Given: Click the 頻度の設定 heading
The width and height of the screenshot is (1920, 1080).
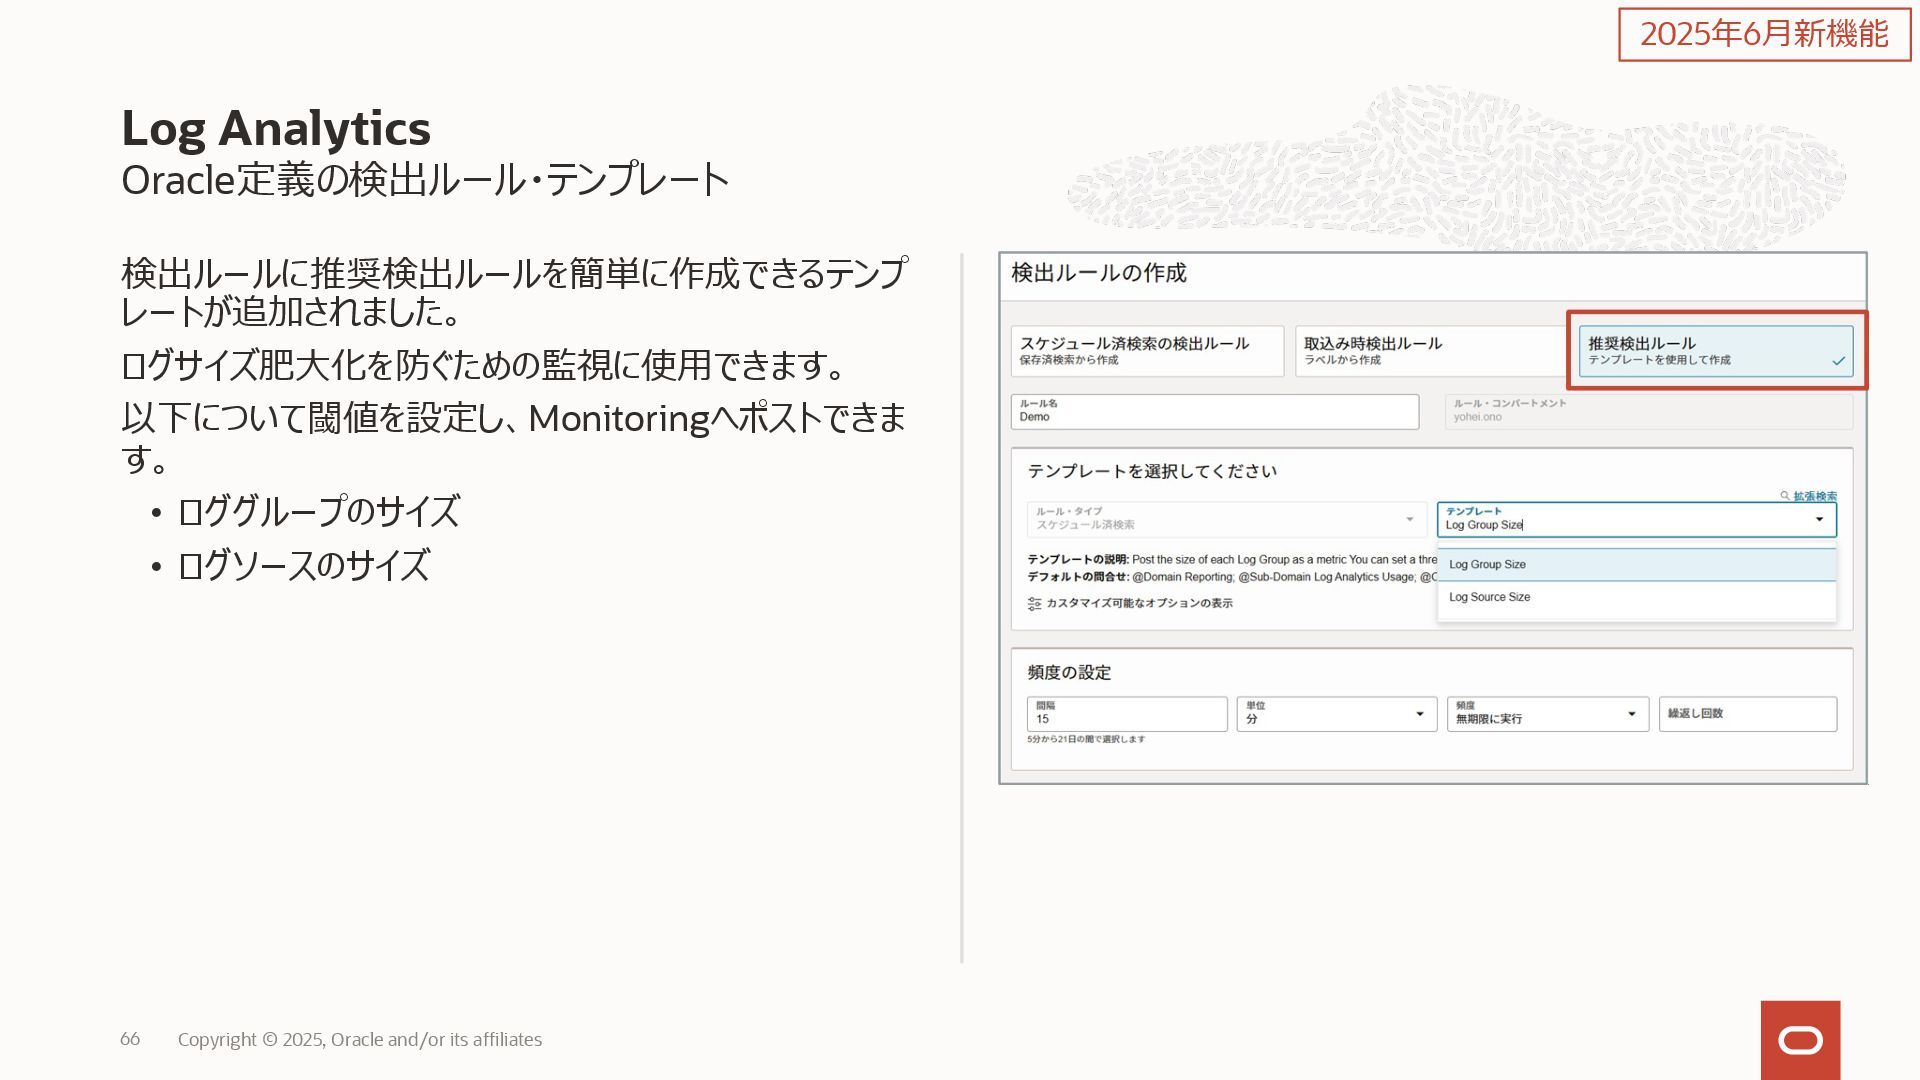Looking at the screenshot, I should point(1069,673).
